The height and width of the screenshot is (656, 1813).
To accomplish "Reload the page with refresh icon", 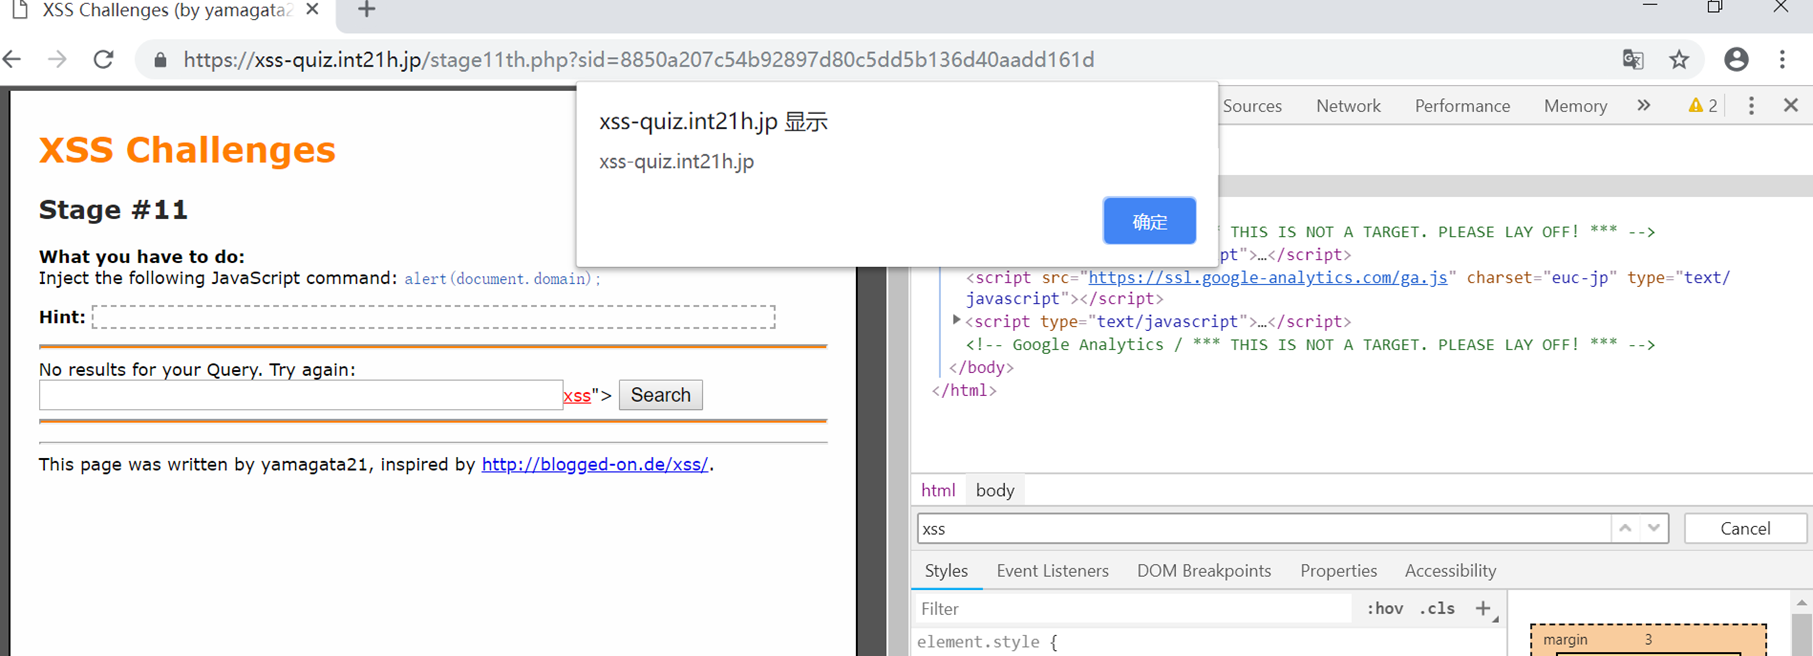I will tap(103, 60).
